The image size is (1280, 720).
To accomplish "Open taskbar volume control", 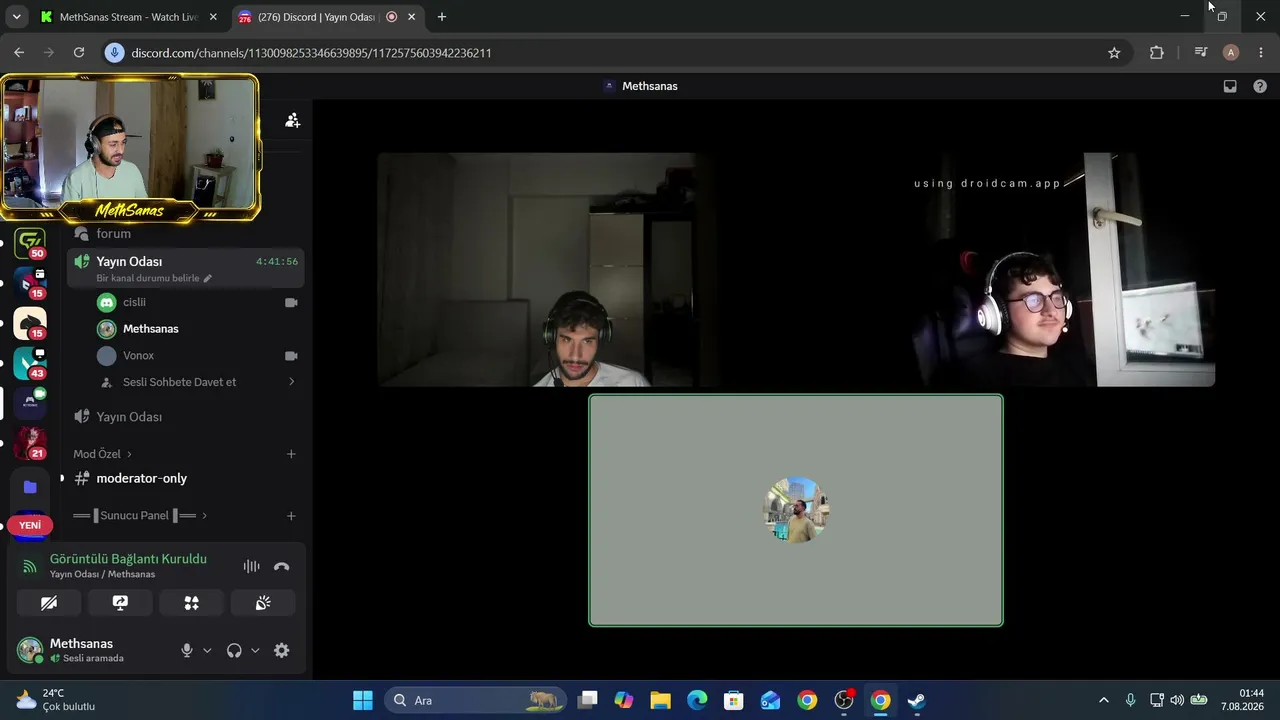I will [1177, 700].
